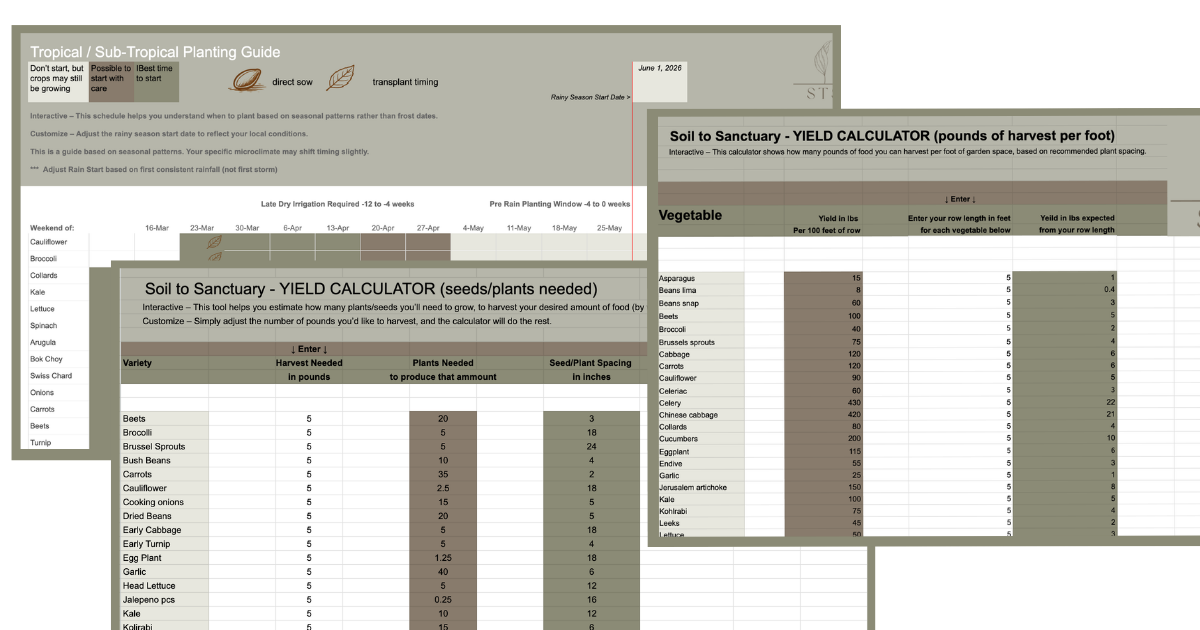
Task: Select the "Don't start, but crops may still be growing" legend cell
Action: click(59, 82)
